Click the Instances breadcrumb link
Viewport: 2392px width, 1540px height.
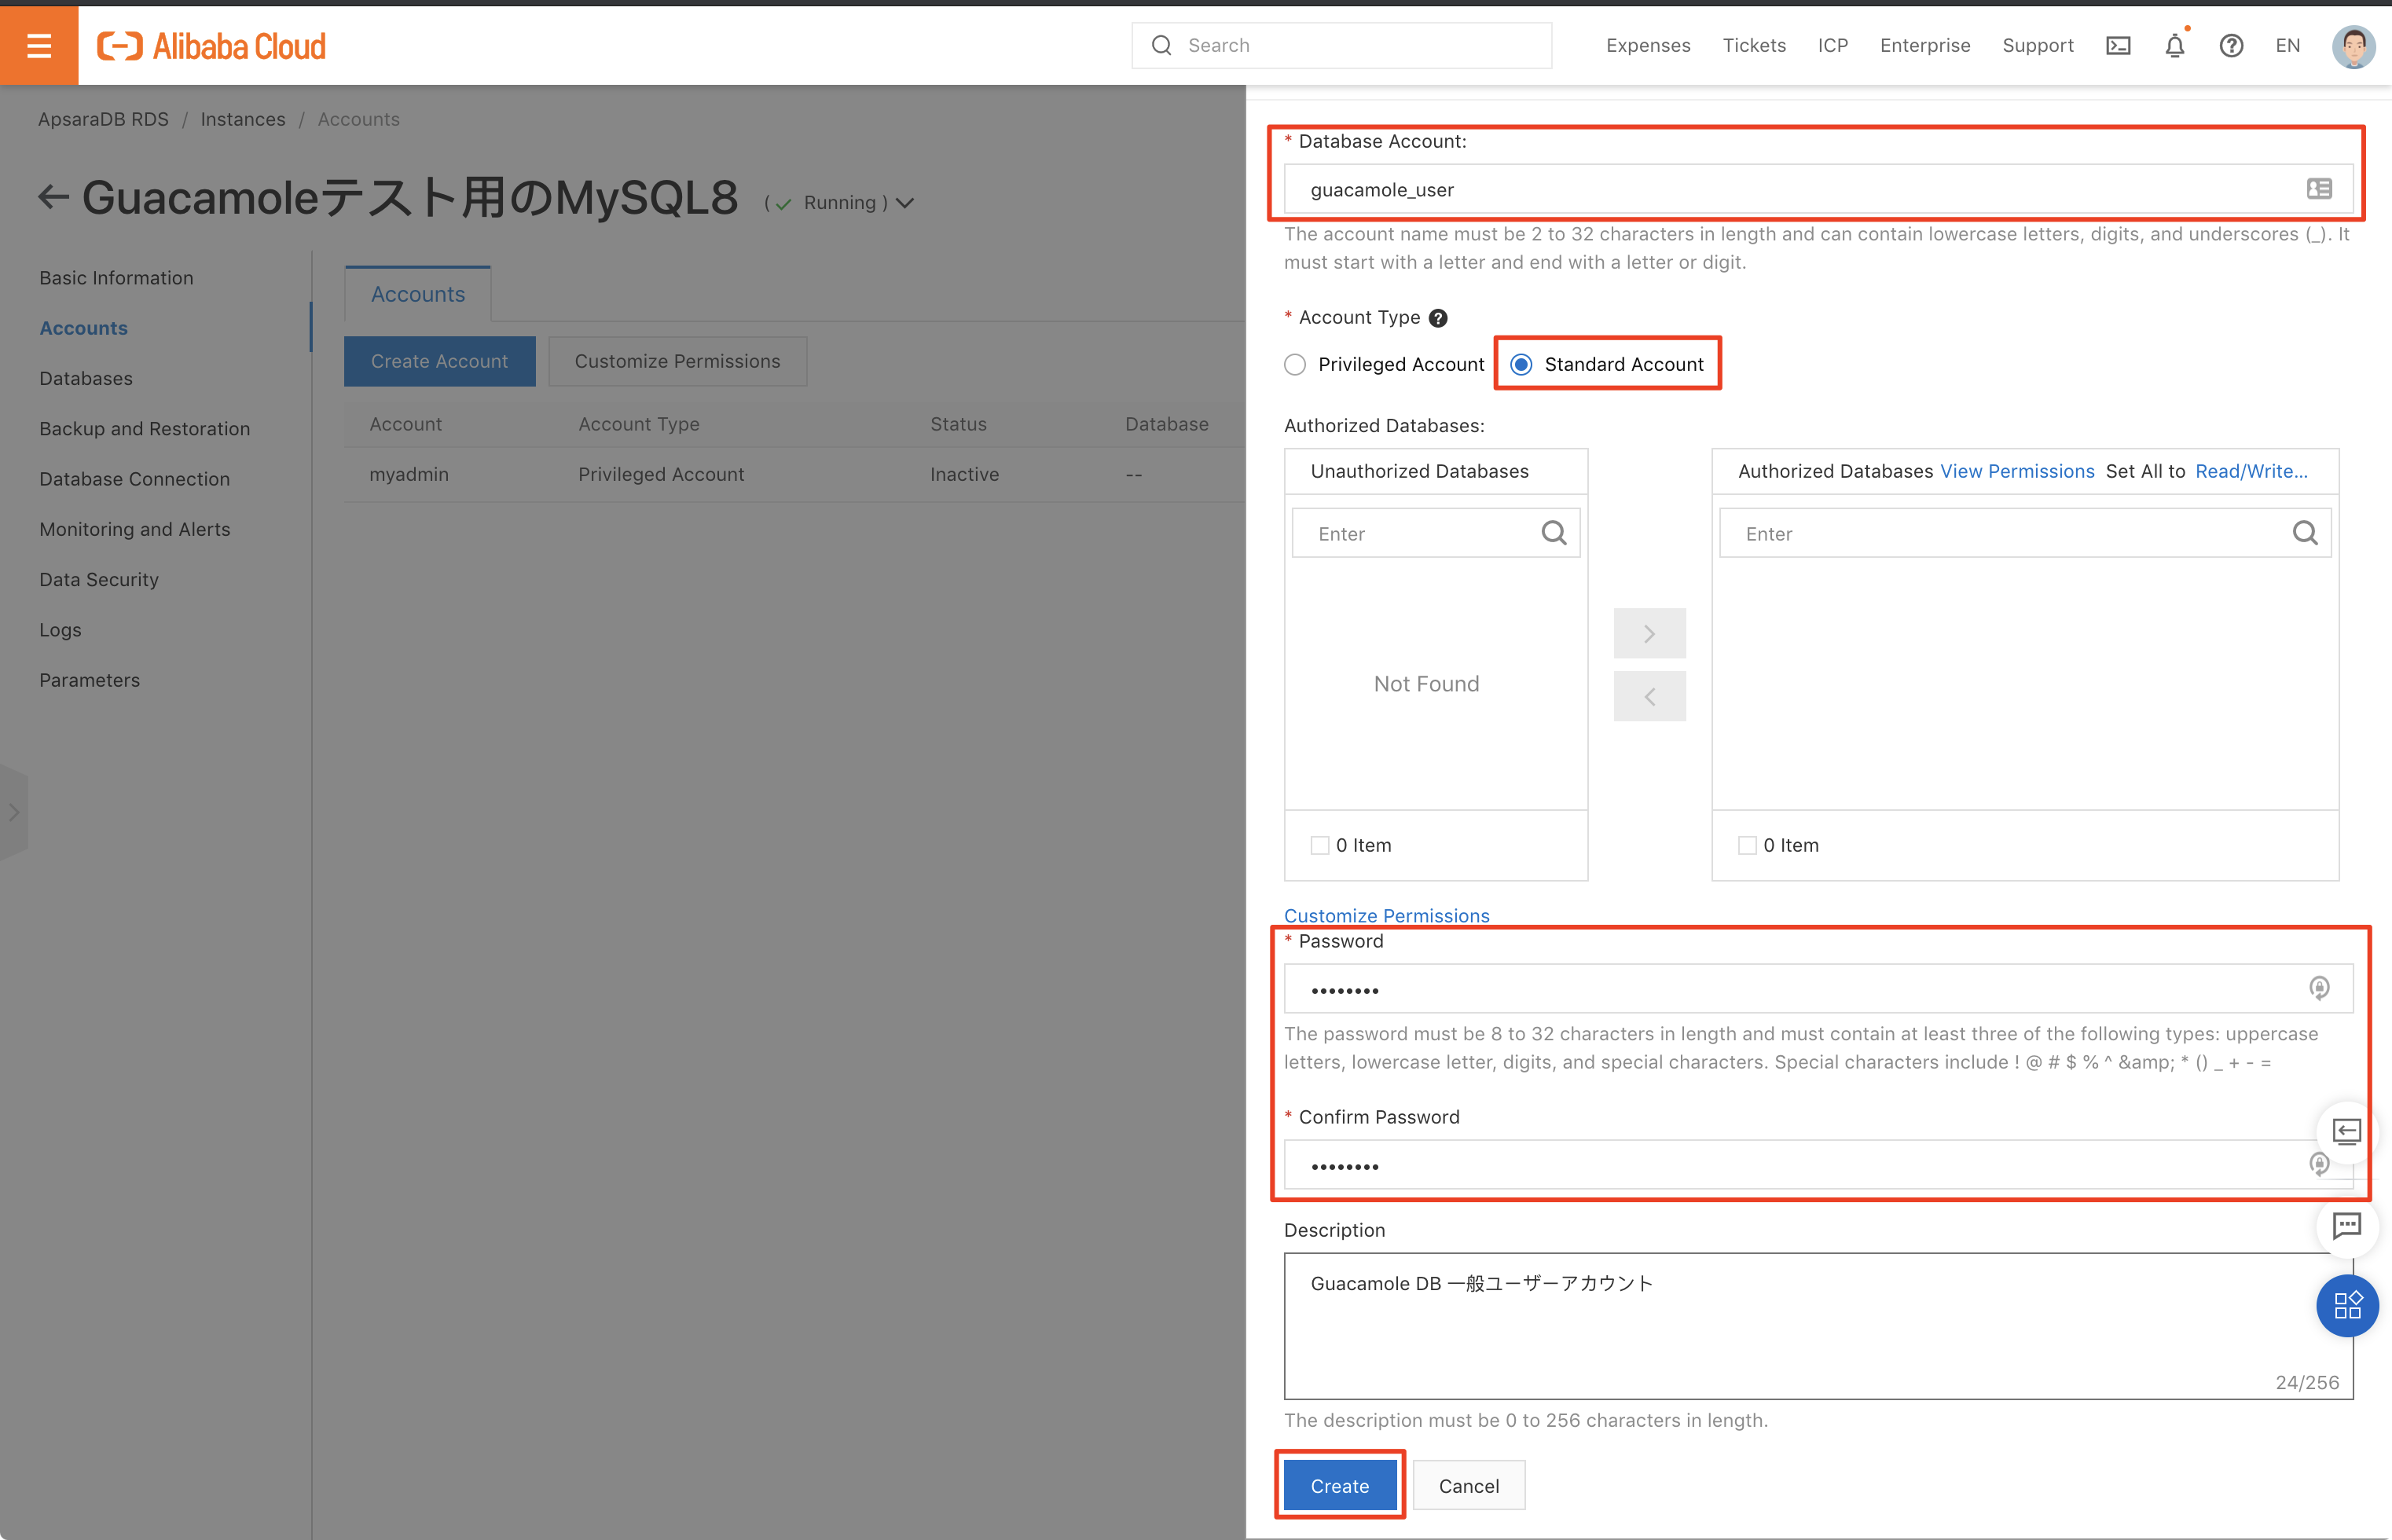(243, 119)
